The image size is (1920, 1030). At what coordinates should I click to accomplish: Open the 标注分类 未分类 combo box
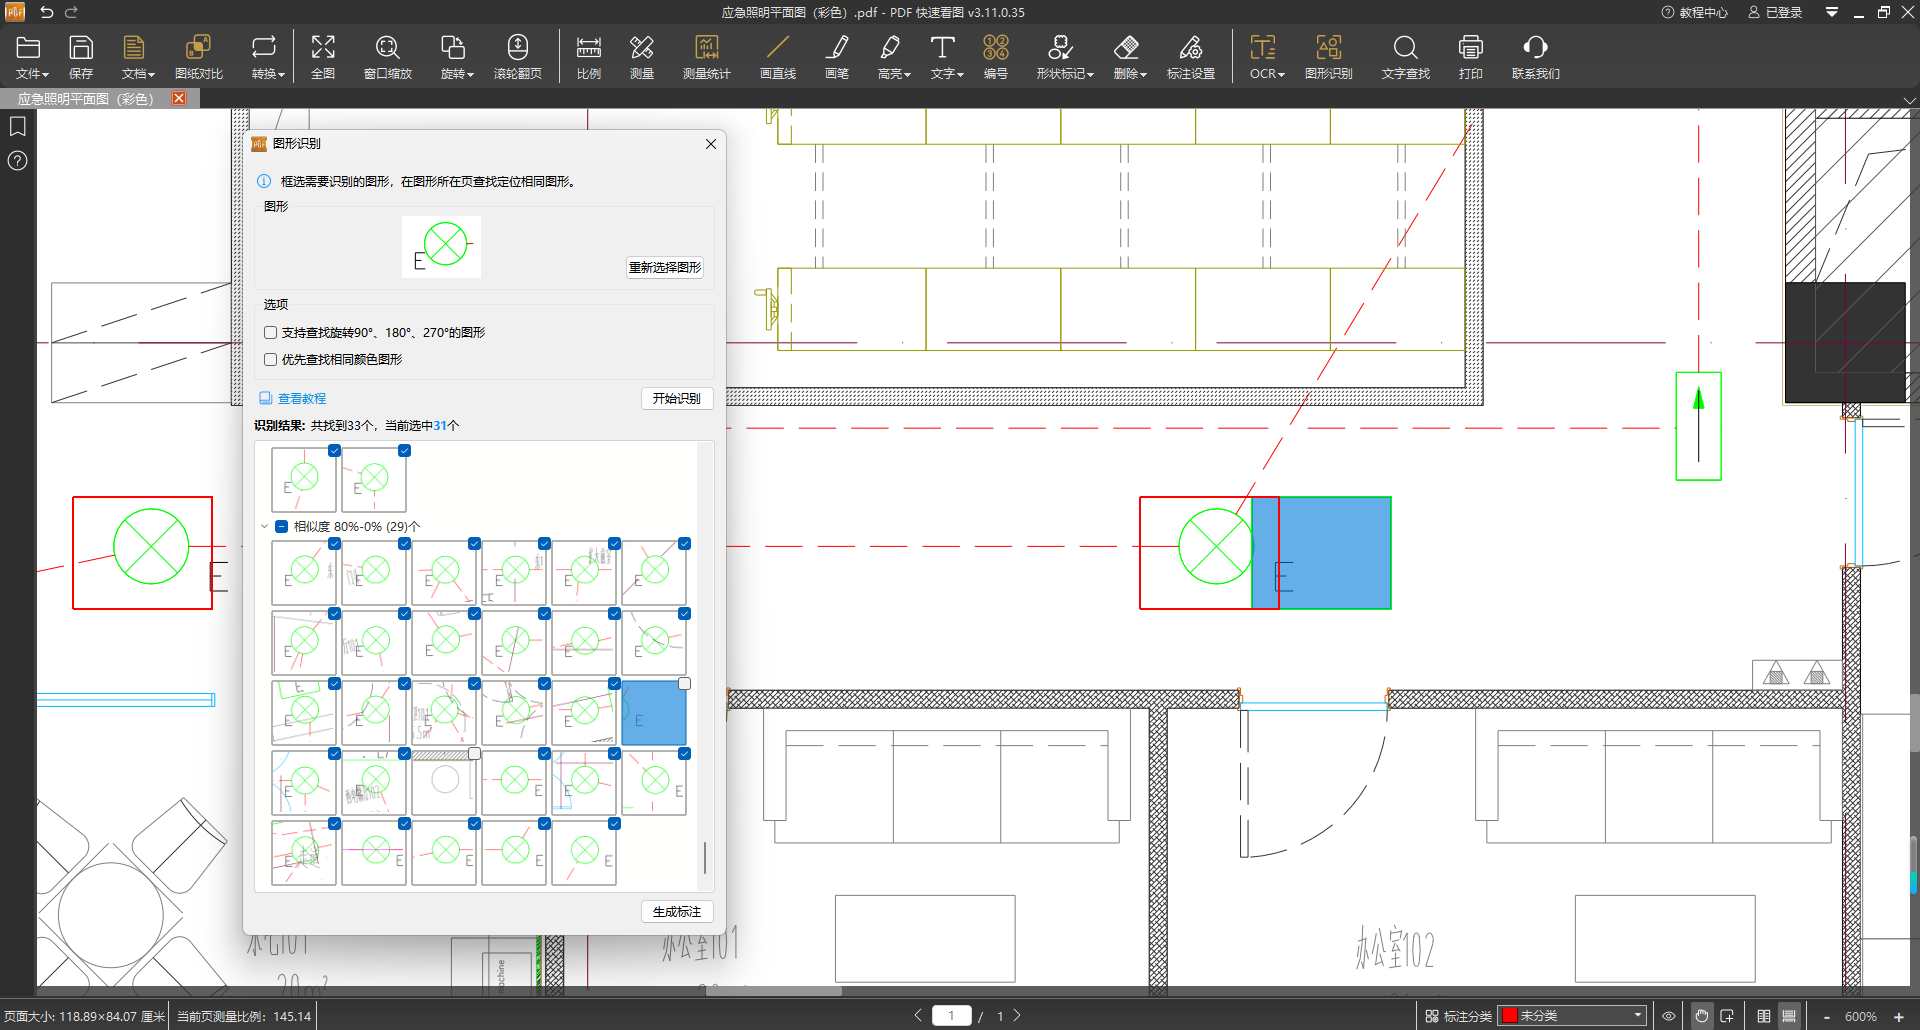(1572, 1016)
